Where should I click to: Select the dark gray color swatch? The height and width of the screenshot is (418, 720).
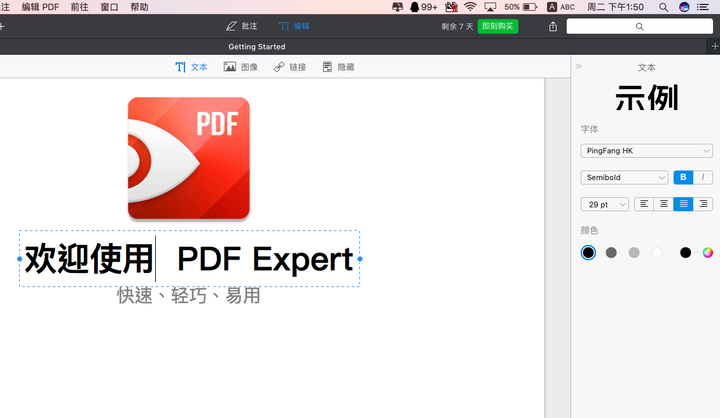[x=611, y=253]
